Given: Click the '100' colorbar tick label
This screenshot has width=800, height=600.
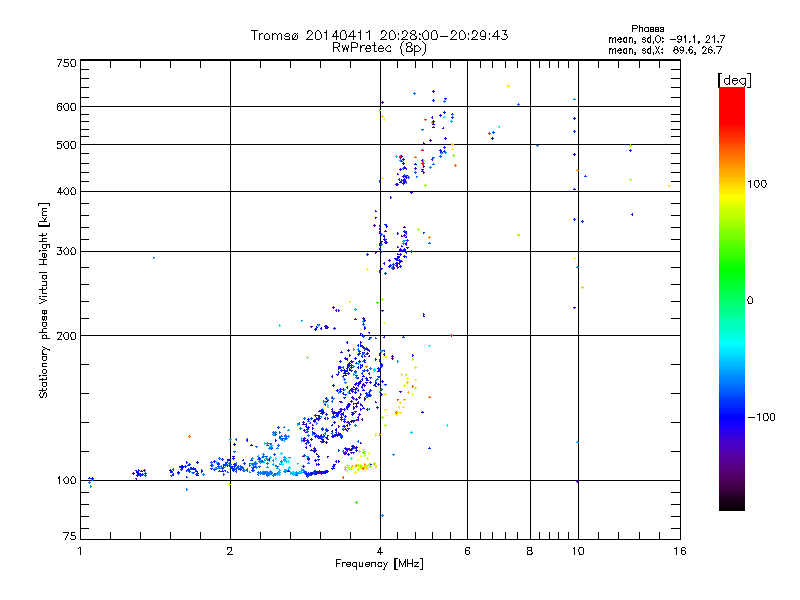Looking at the screenshot, I should [x=757, y=184].
